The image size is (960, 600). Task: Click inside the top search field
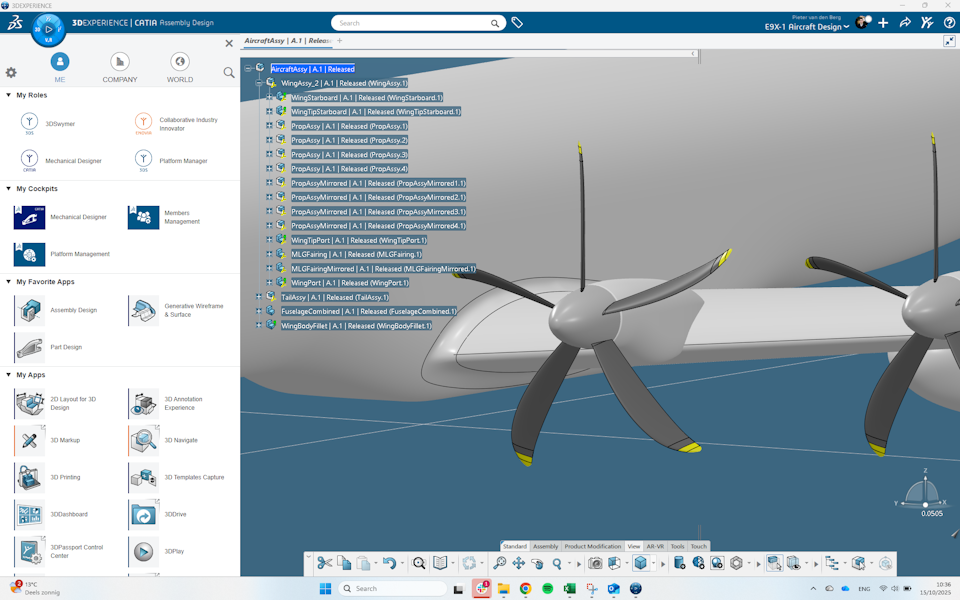click(410, 21)
